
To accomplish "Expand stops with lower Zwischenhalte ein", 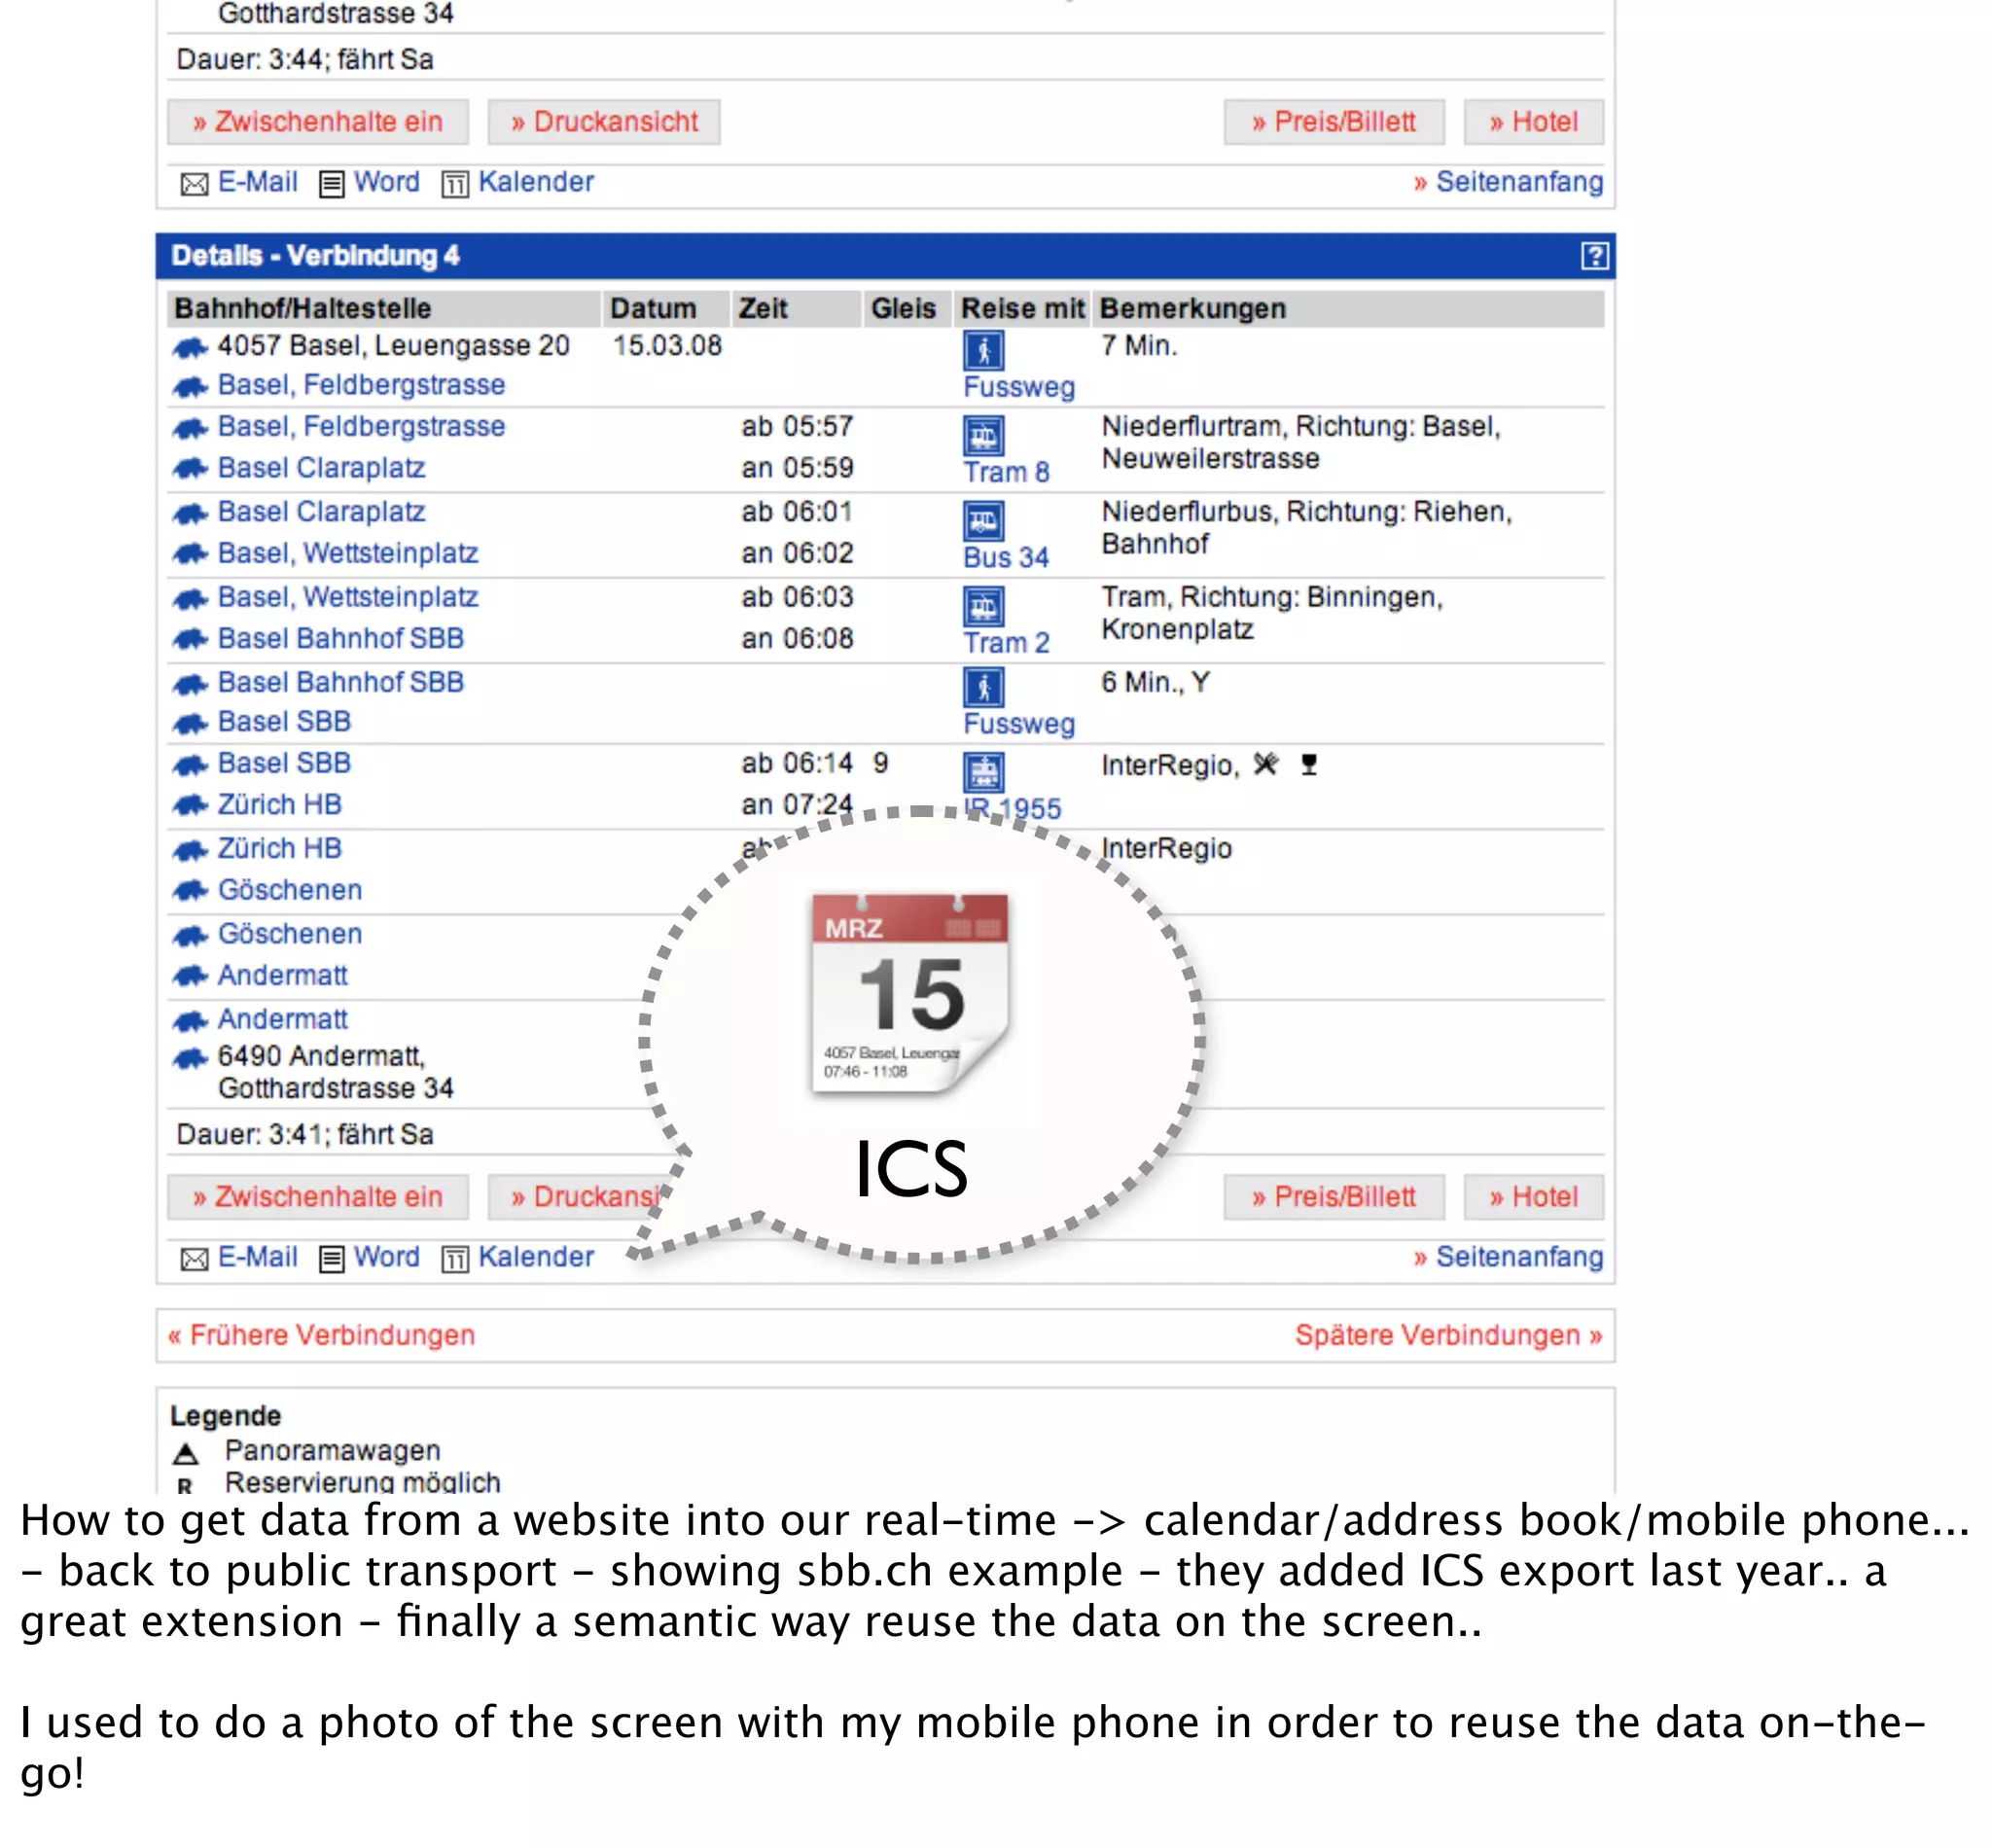I will (x=317, y=1197).
